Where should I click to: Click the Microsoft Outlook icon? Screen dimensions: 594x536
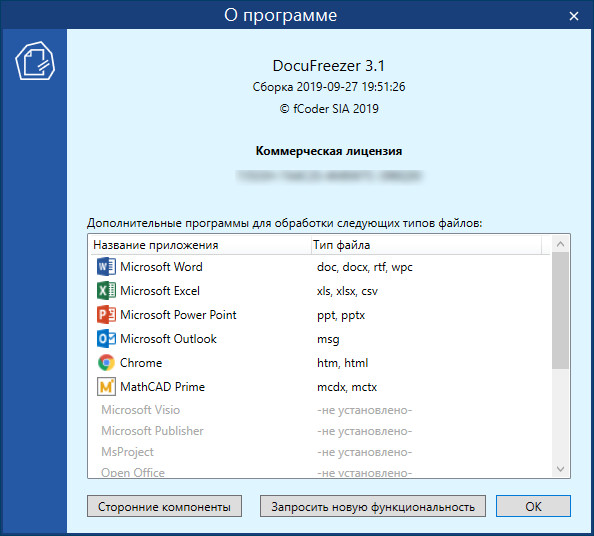(x=106, y=339)
